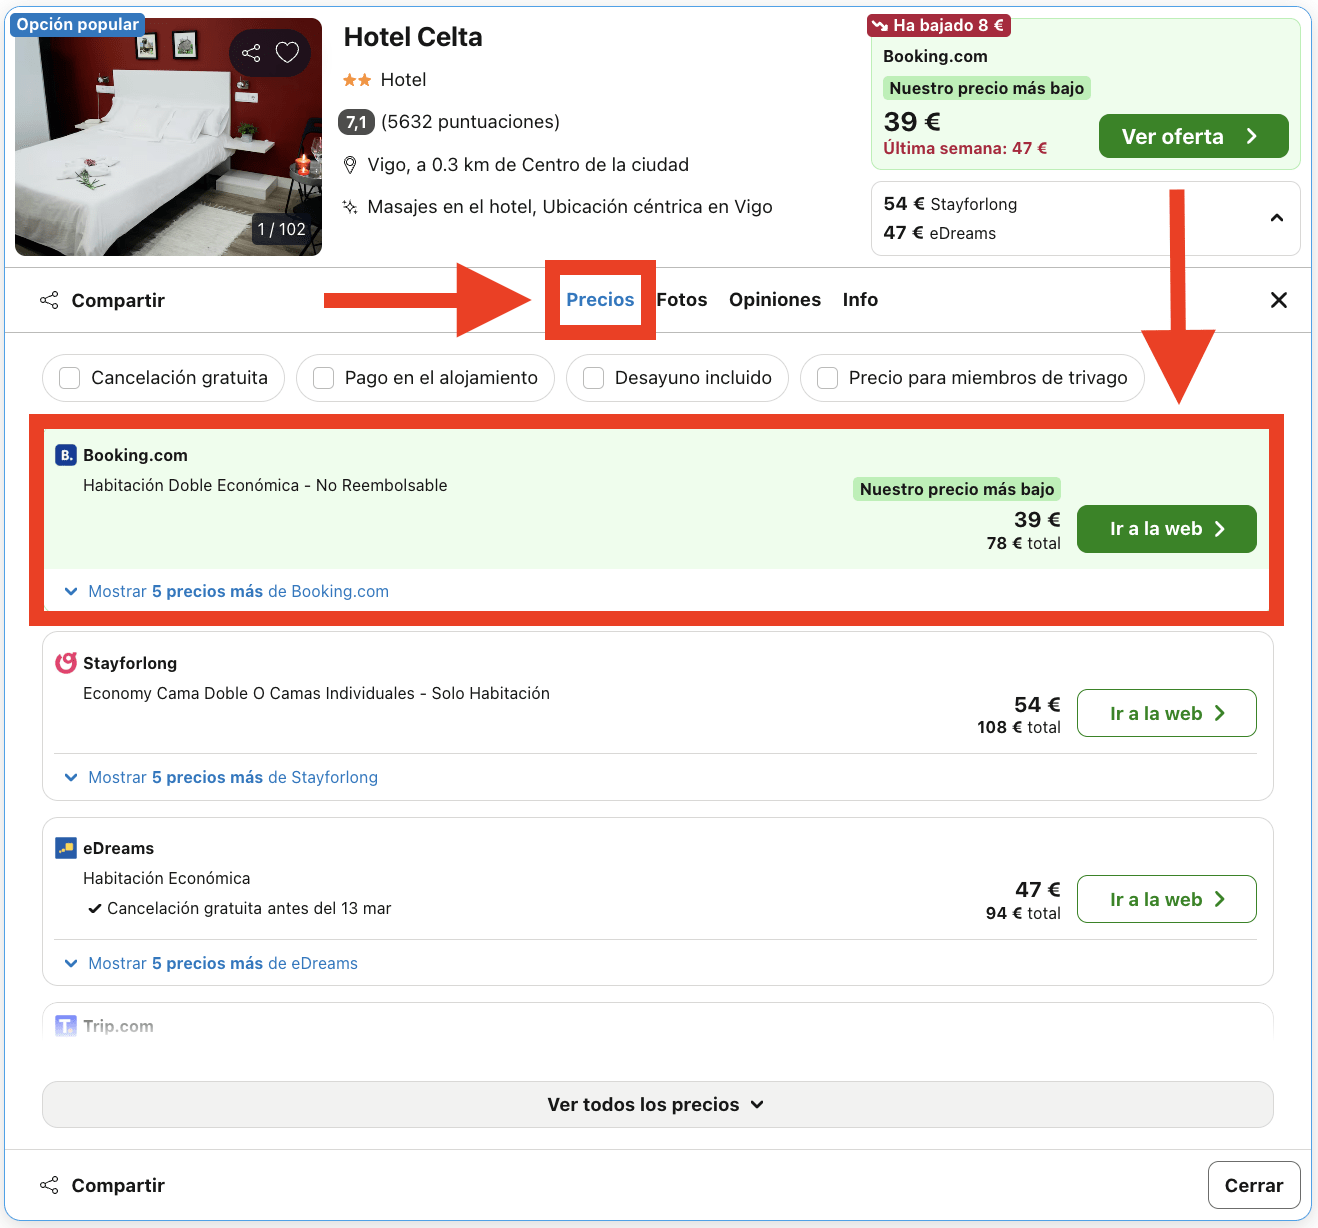Click the two-star hotel rating icon

357,80
